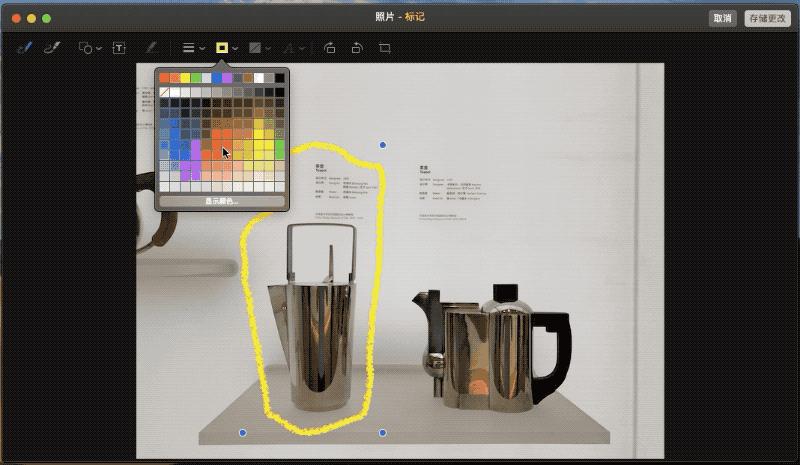
Task: Click the Fill Color icon
Action: 255,48
